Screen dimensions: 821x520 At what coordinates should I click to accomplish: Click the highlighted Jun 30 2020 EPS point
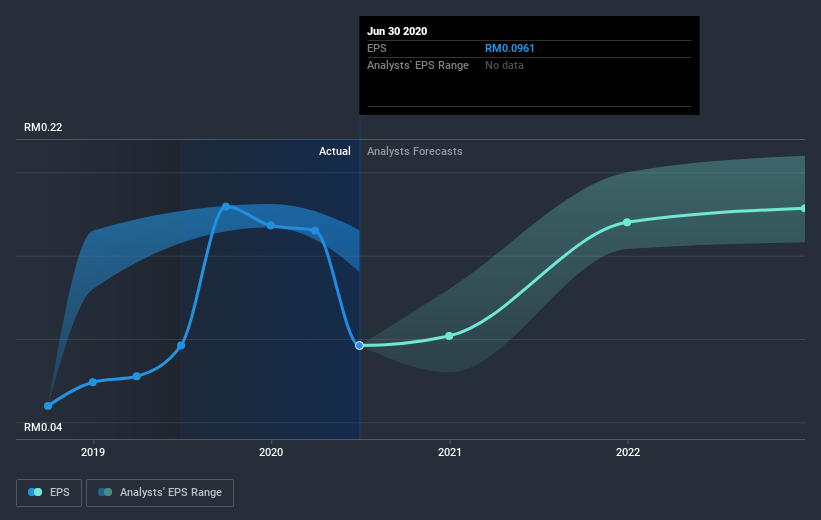pos(359,345)
